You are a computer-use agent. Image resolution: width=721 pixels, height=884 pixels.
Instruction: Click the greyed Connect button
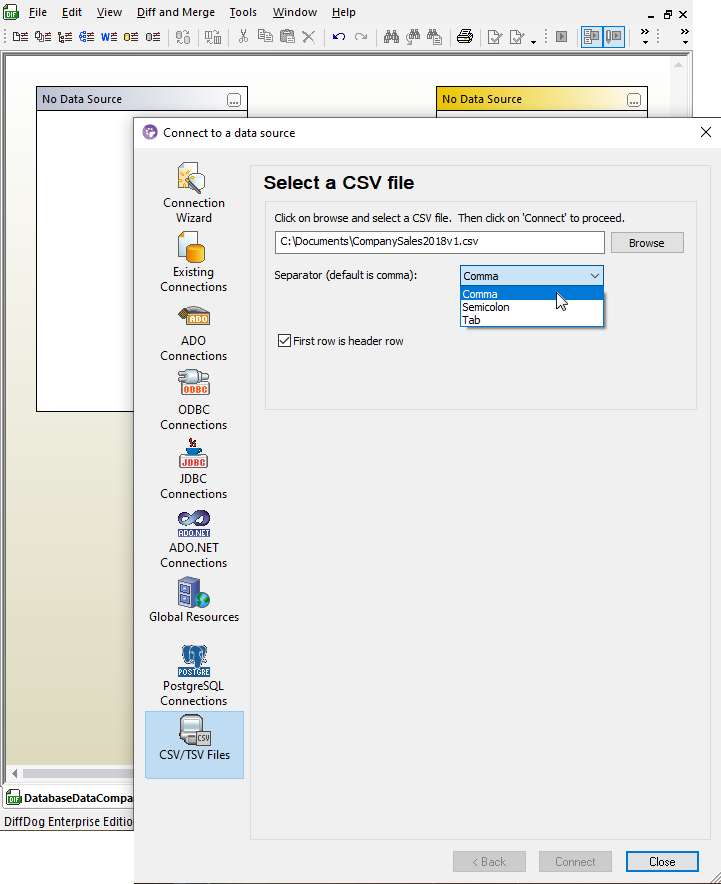[575, 861]
